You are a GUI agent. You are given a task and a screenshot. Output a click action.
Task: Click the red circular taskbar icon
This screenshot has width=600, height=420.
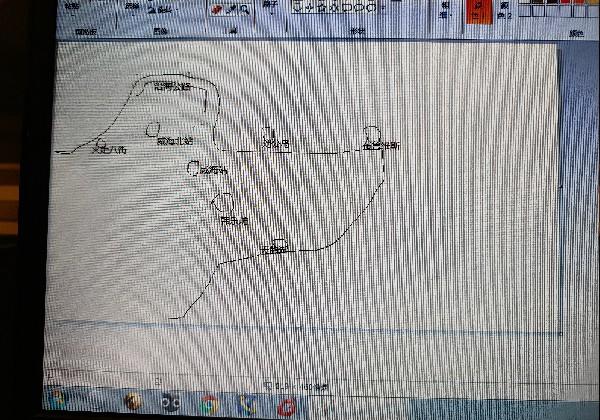coord(287,406)
